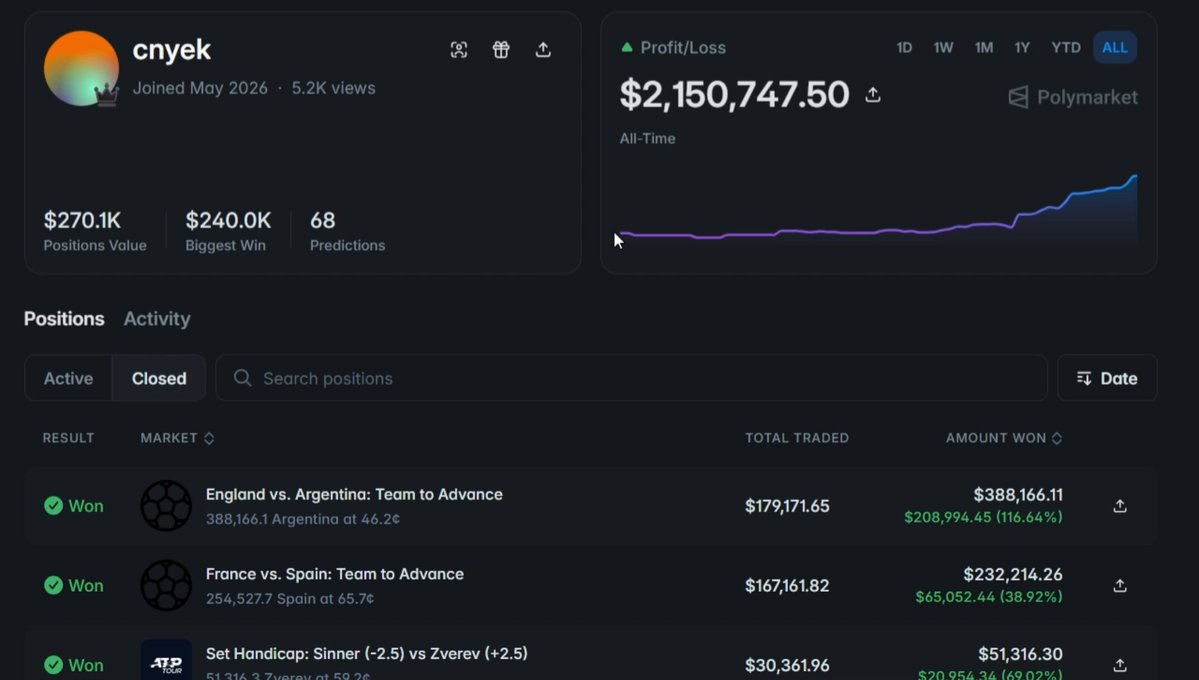Select the 1D profit range

click(904, 47)
